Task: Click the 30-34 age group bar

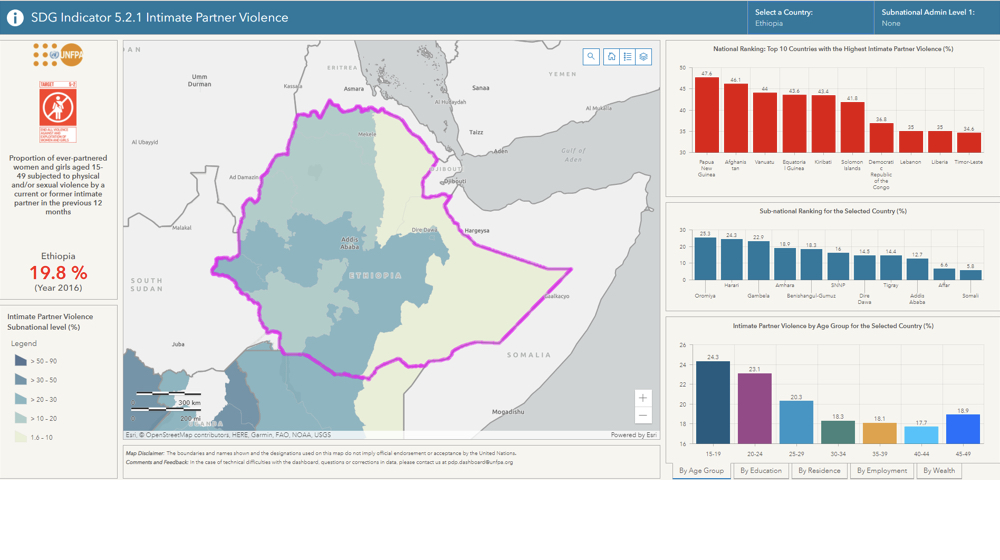Action: [838, 432]
